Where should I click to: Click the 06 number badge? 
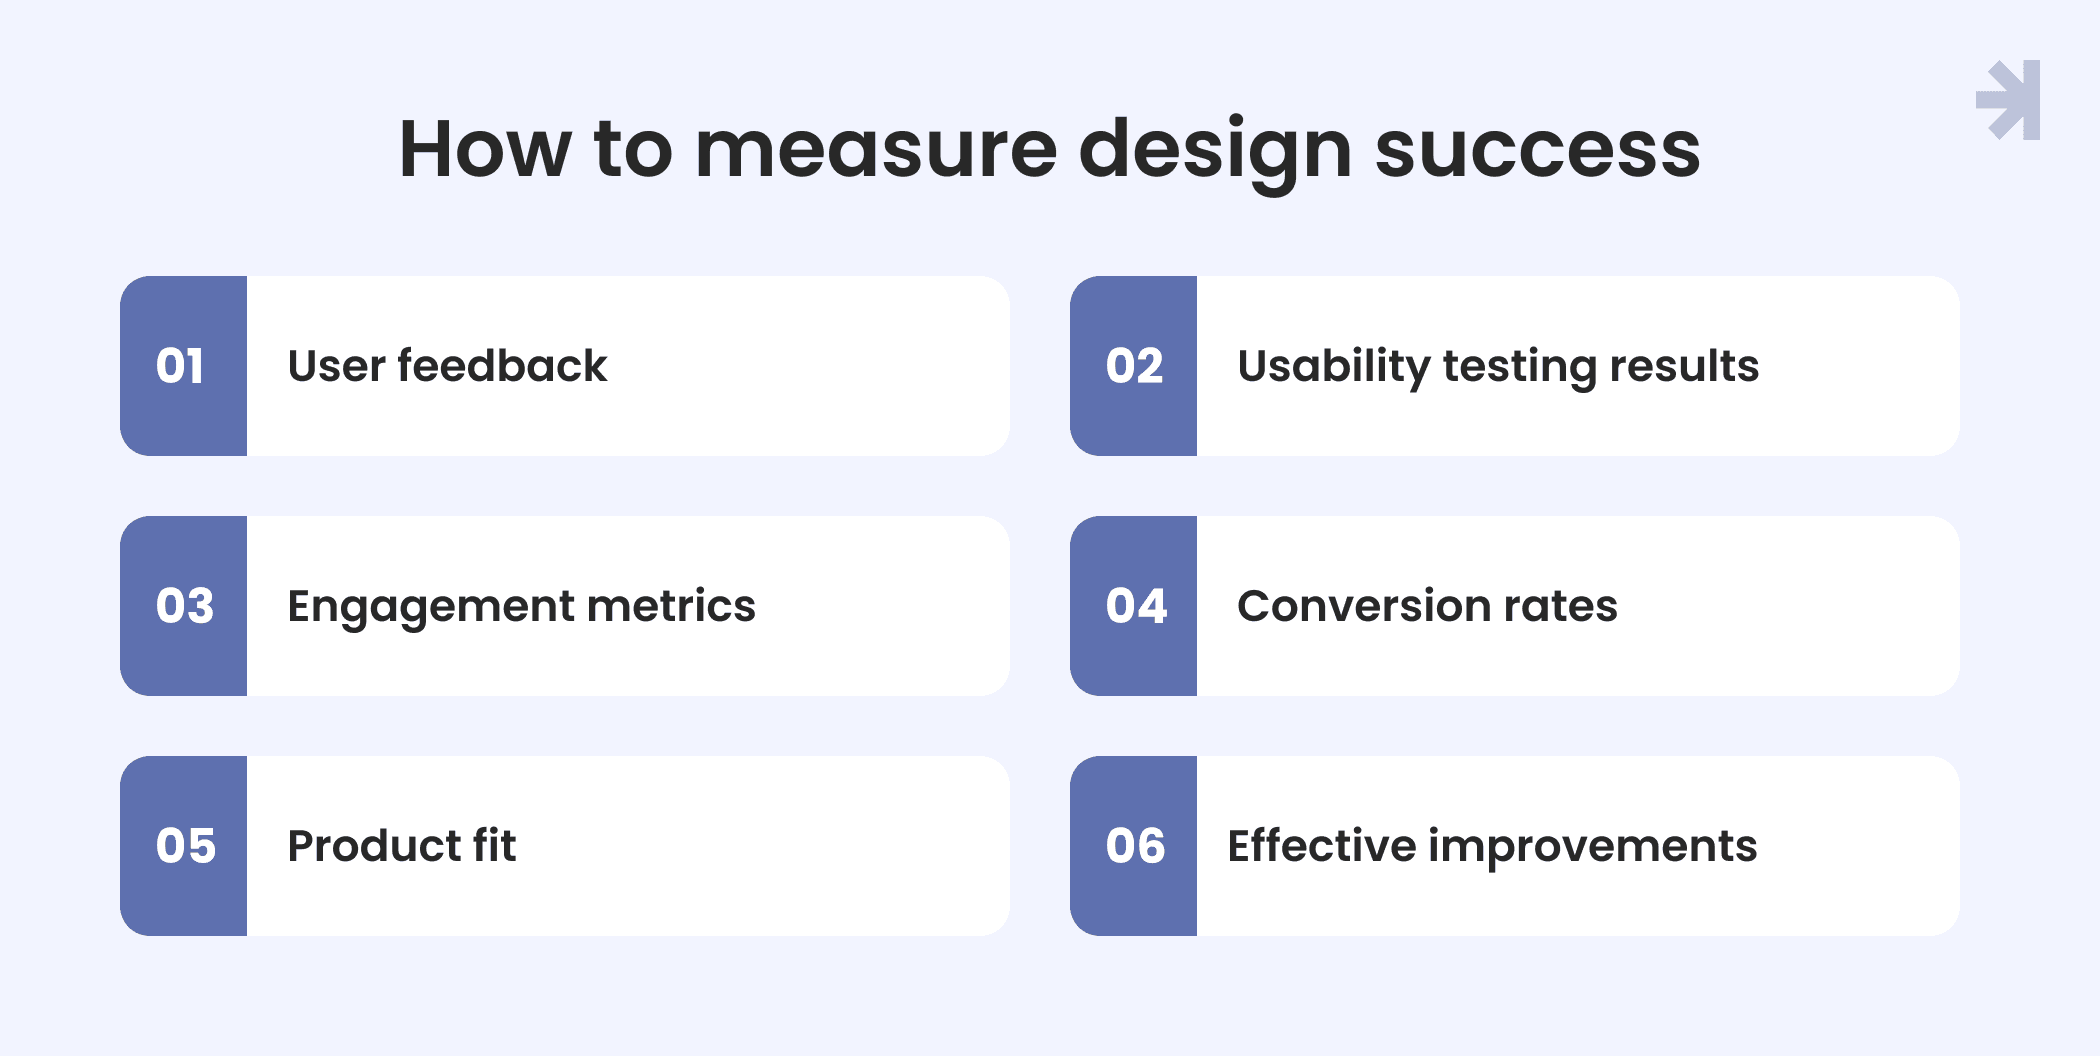[1133, 846]
